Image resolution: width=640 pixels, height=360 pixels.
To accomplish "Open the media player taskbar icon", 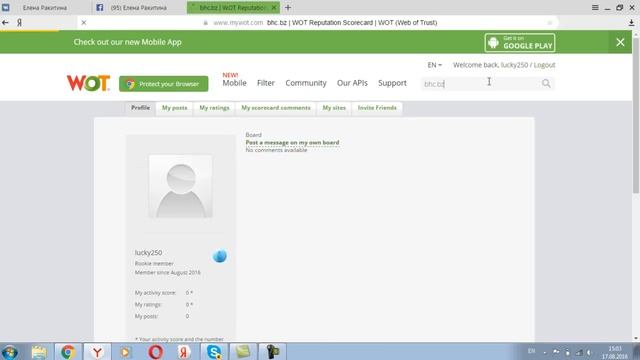I will tap(126, 352).
